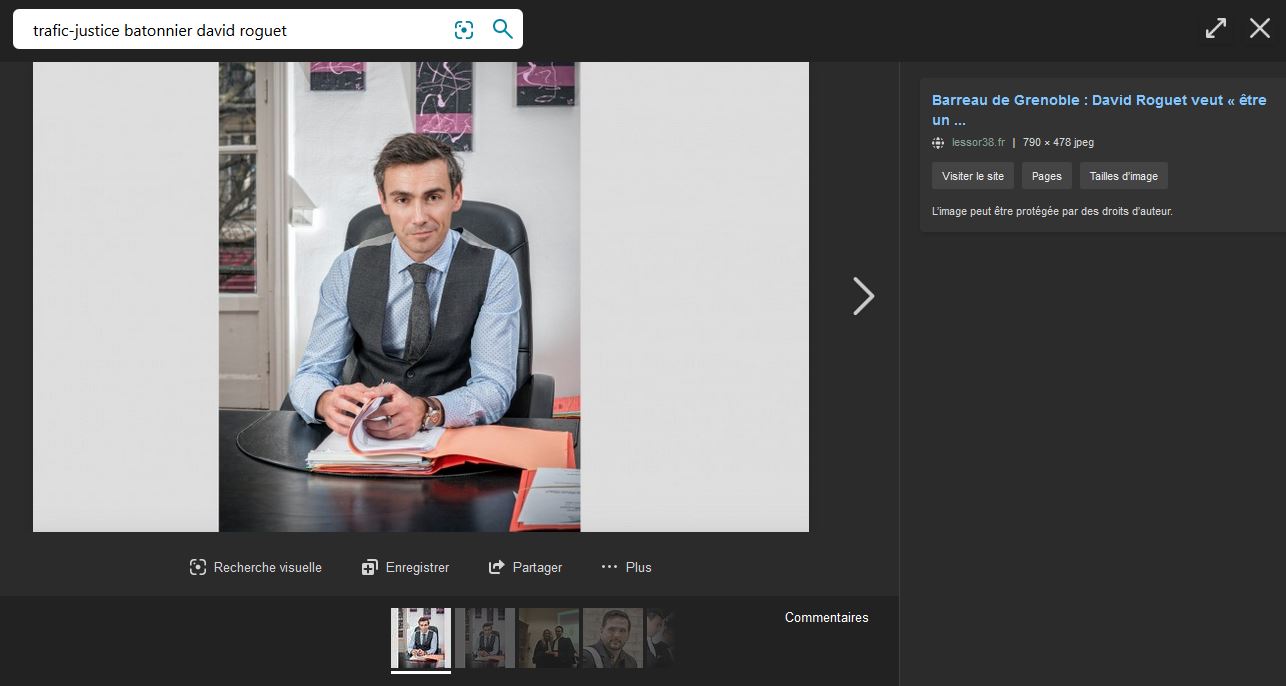1286x686 pixels.
Task: Open the Pages button
Action: (x=1047, y=176)
